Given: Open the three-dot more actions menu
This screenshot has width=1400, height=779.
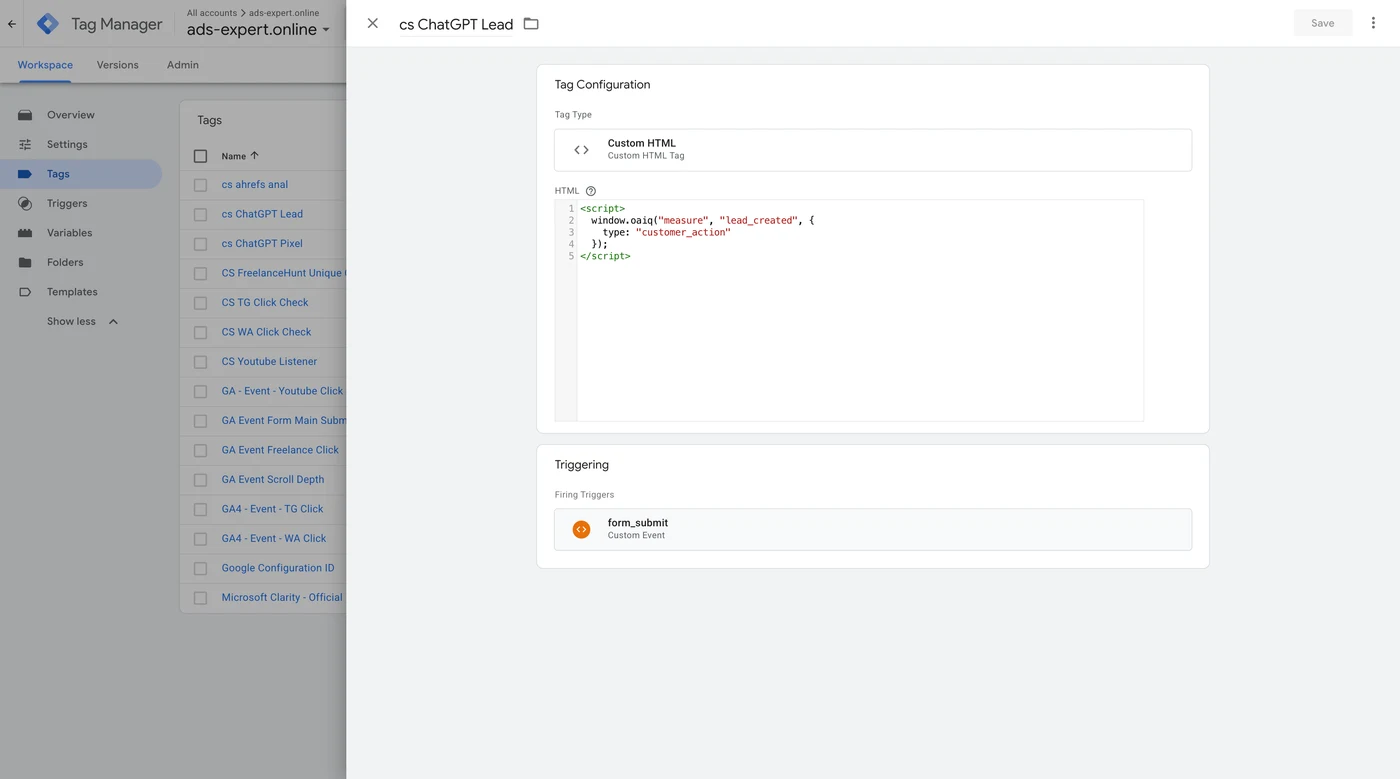Looking at the screenshot, I should 1373,23.
